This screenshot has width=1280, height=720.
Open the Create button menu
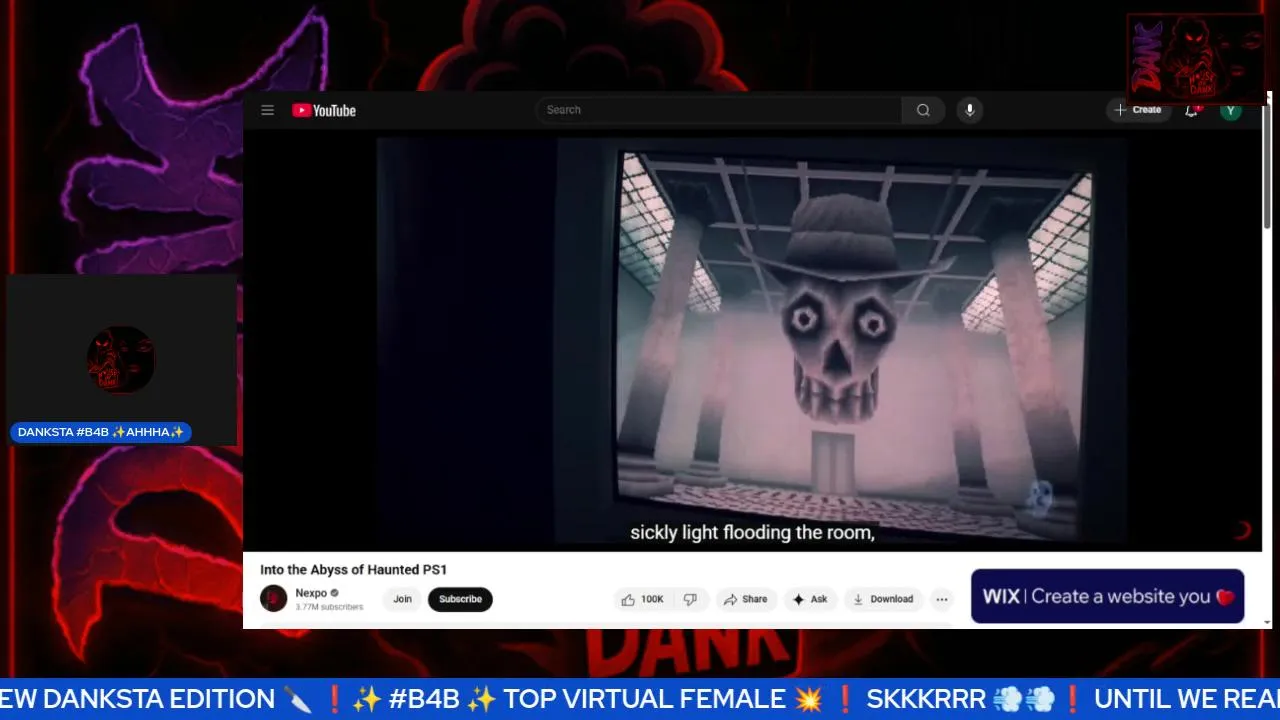coord(1138,110)
